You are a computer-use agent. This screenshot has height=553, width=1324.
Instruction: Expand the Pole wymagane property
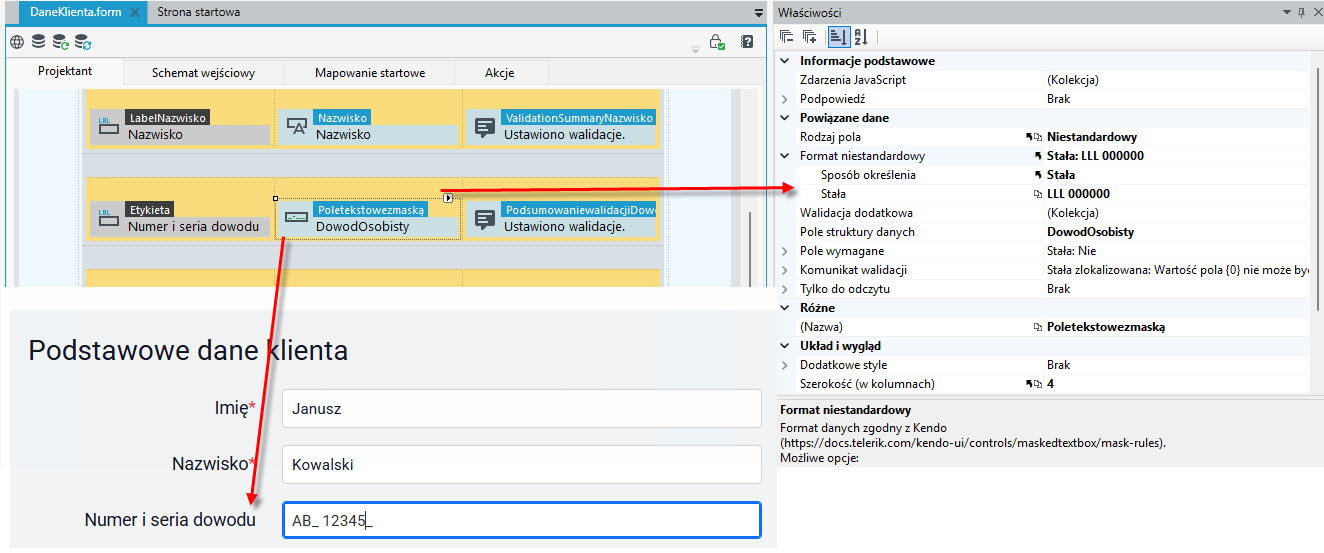(x=785, y=251)
